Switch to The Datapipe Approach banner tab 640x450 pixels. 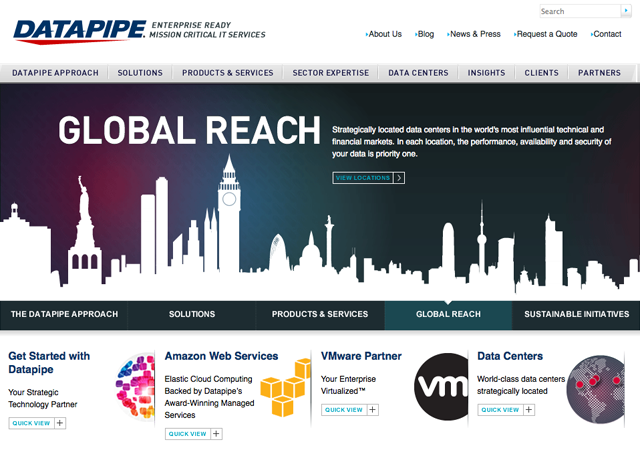[x=64, y=314]
